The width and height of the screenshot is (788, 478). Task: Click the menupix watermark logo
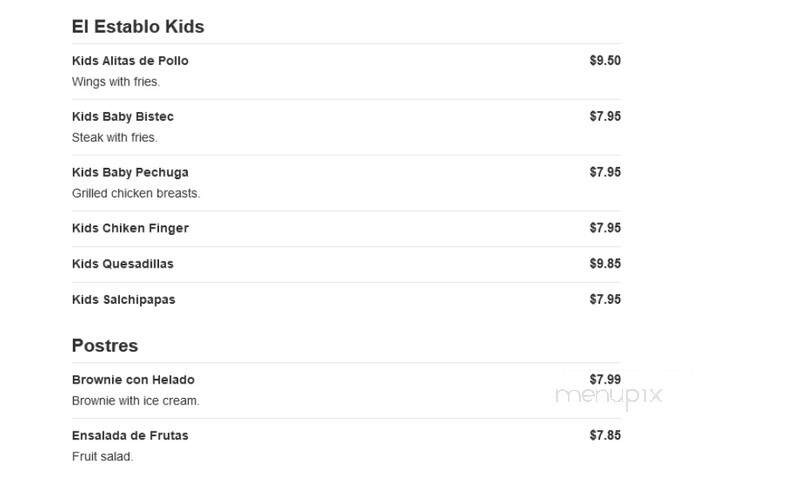tap(609, 396)
